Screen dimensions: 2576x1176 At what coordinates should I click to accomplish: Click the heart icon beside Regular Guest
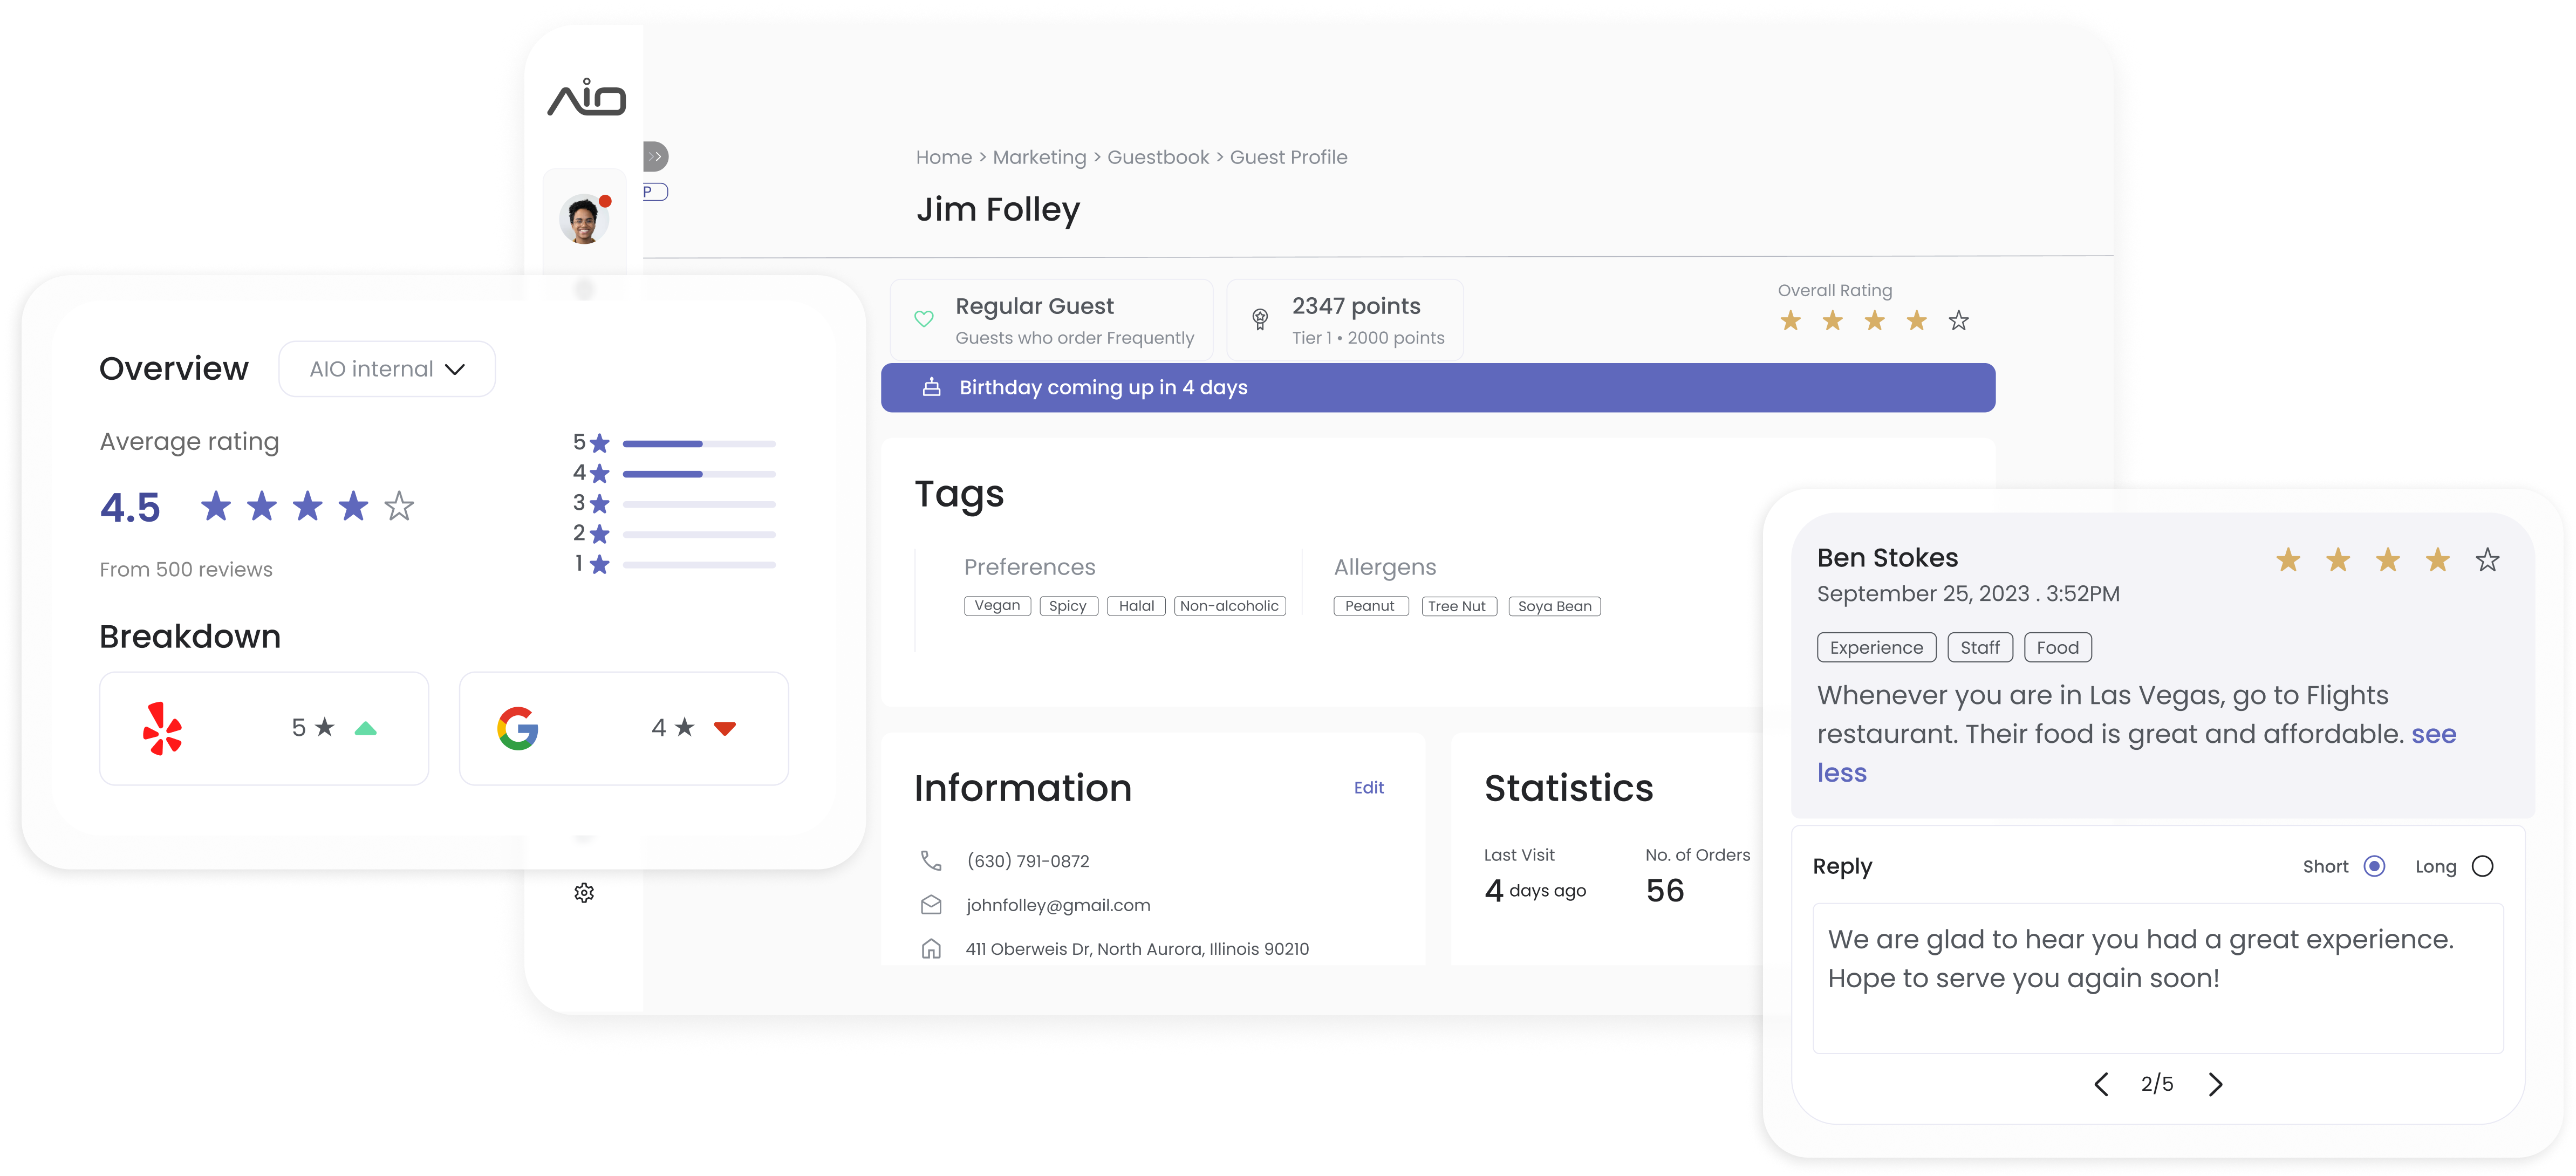point(924,319)
